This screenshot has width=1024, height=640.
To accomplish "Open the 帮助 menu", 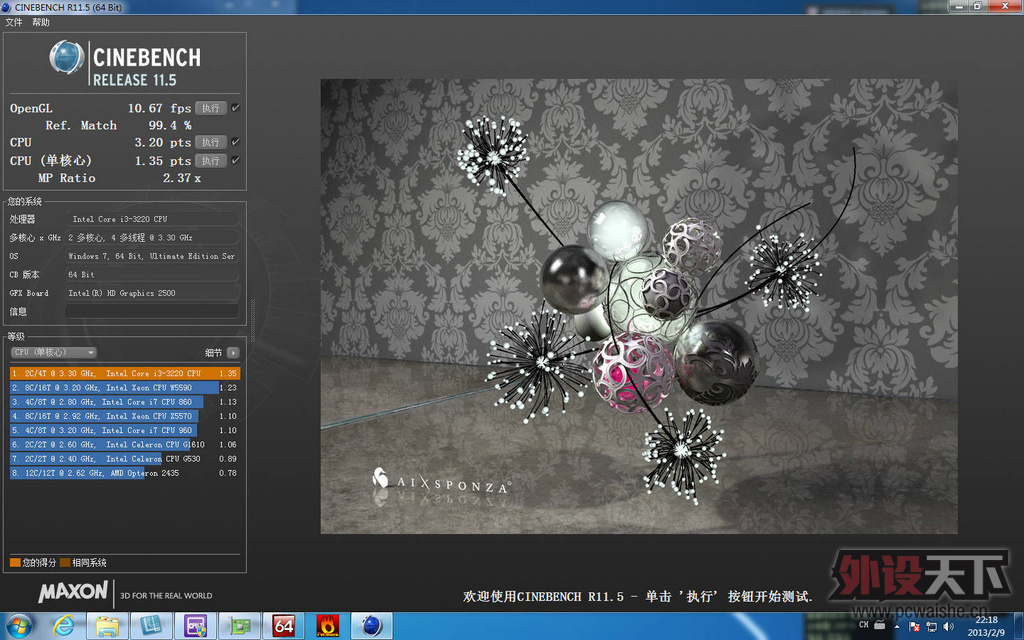I will (x=40, y=22).
